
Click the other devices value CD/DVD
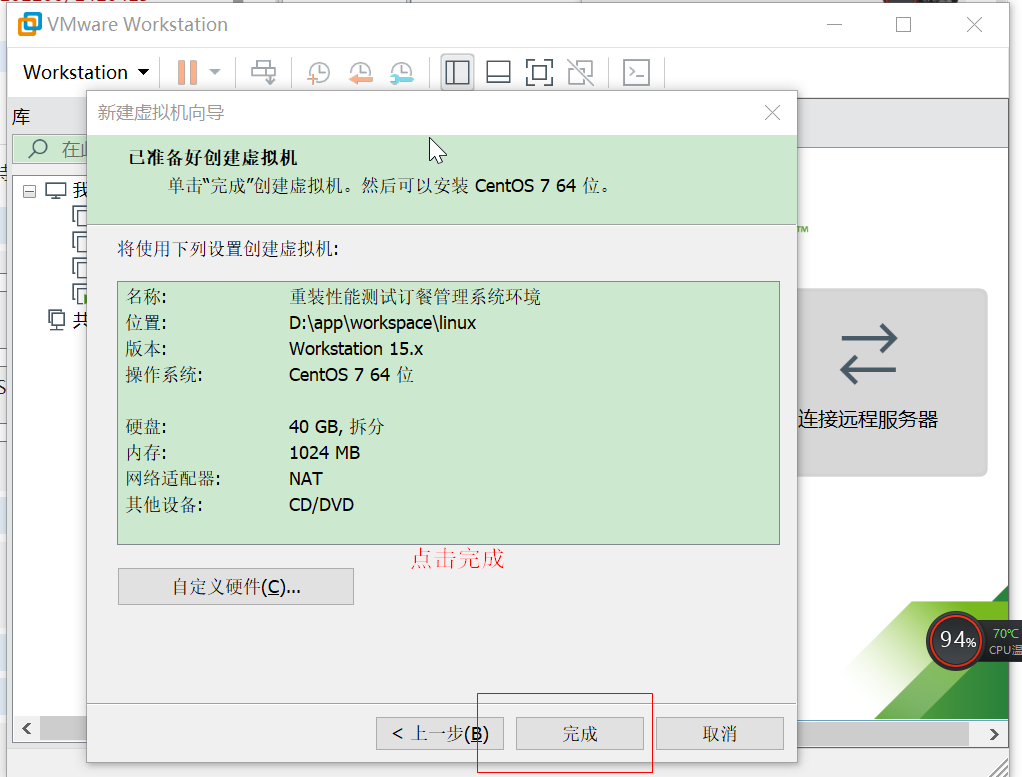pos(321,505)
